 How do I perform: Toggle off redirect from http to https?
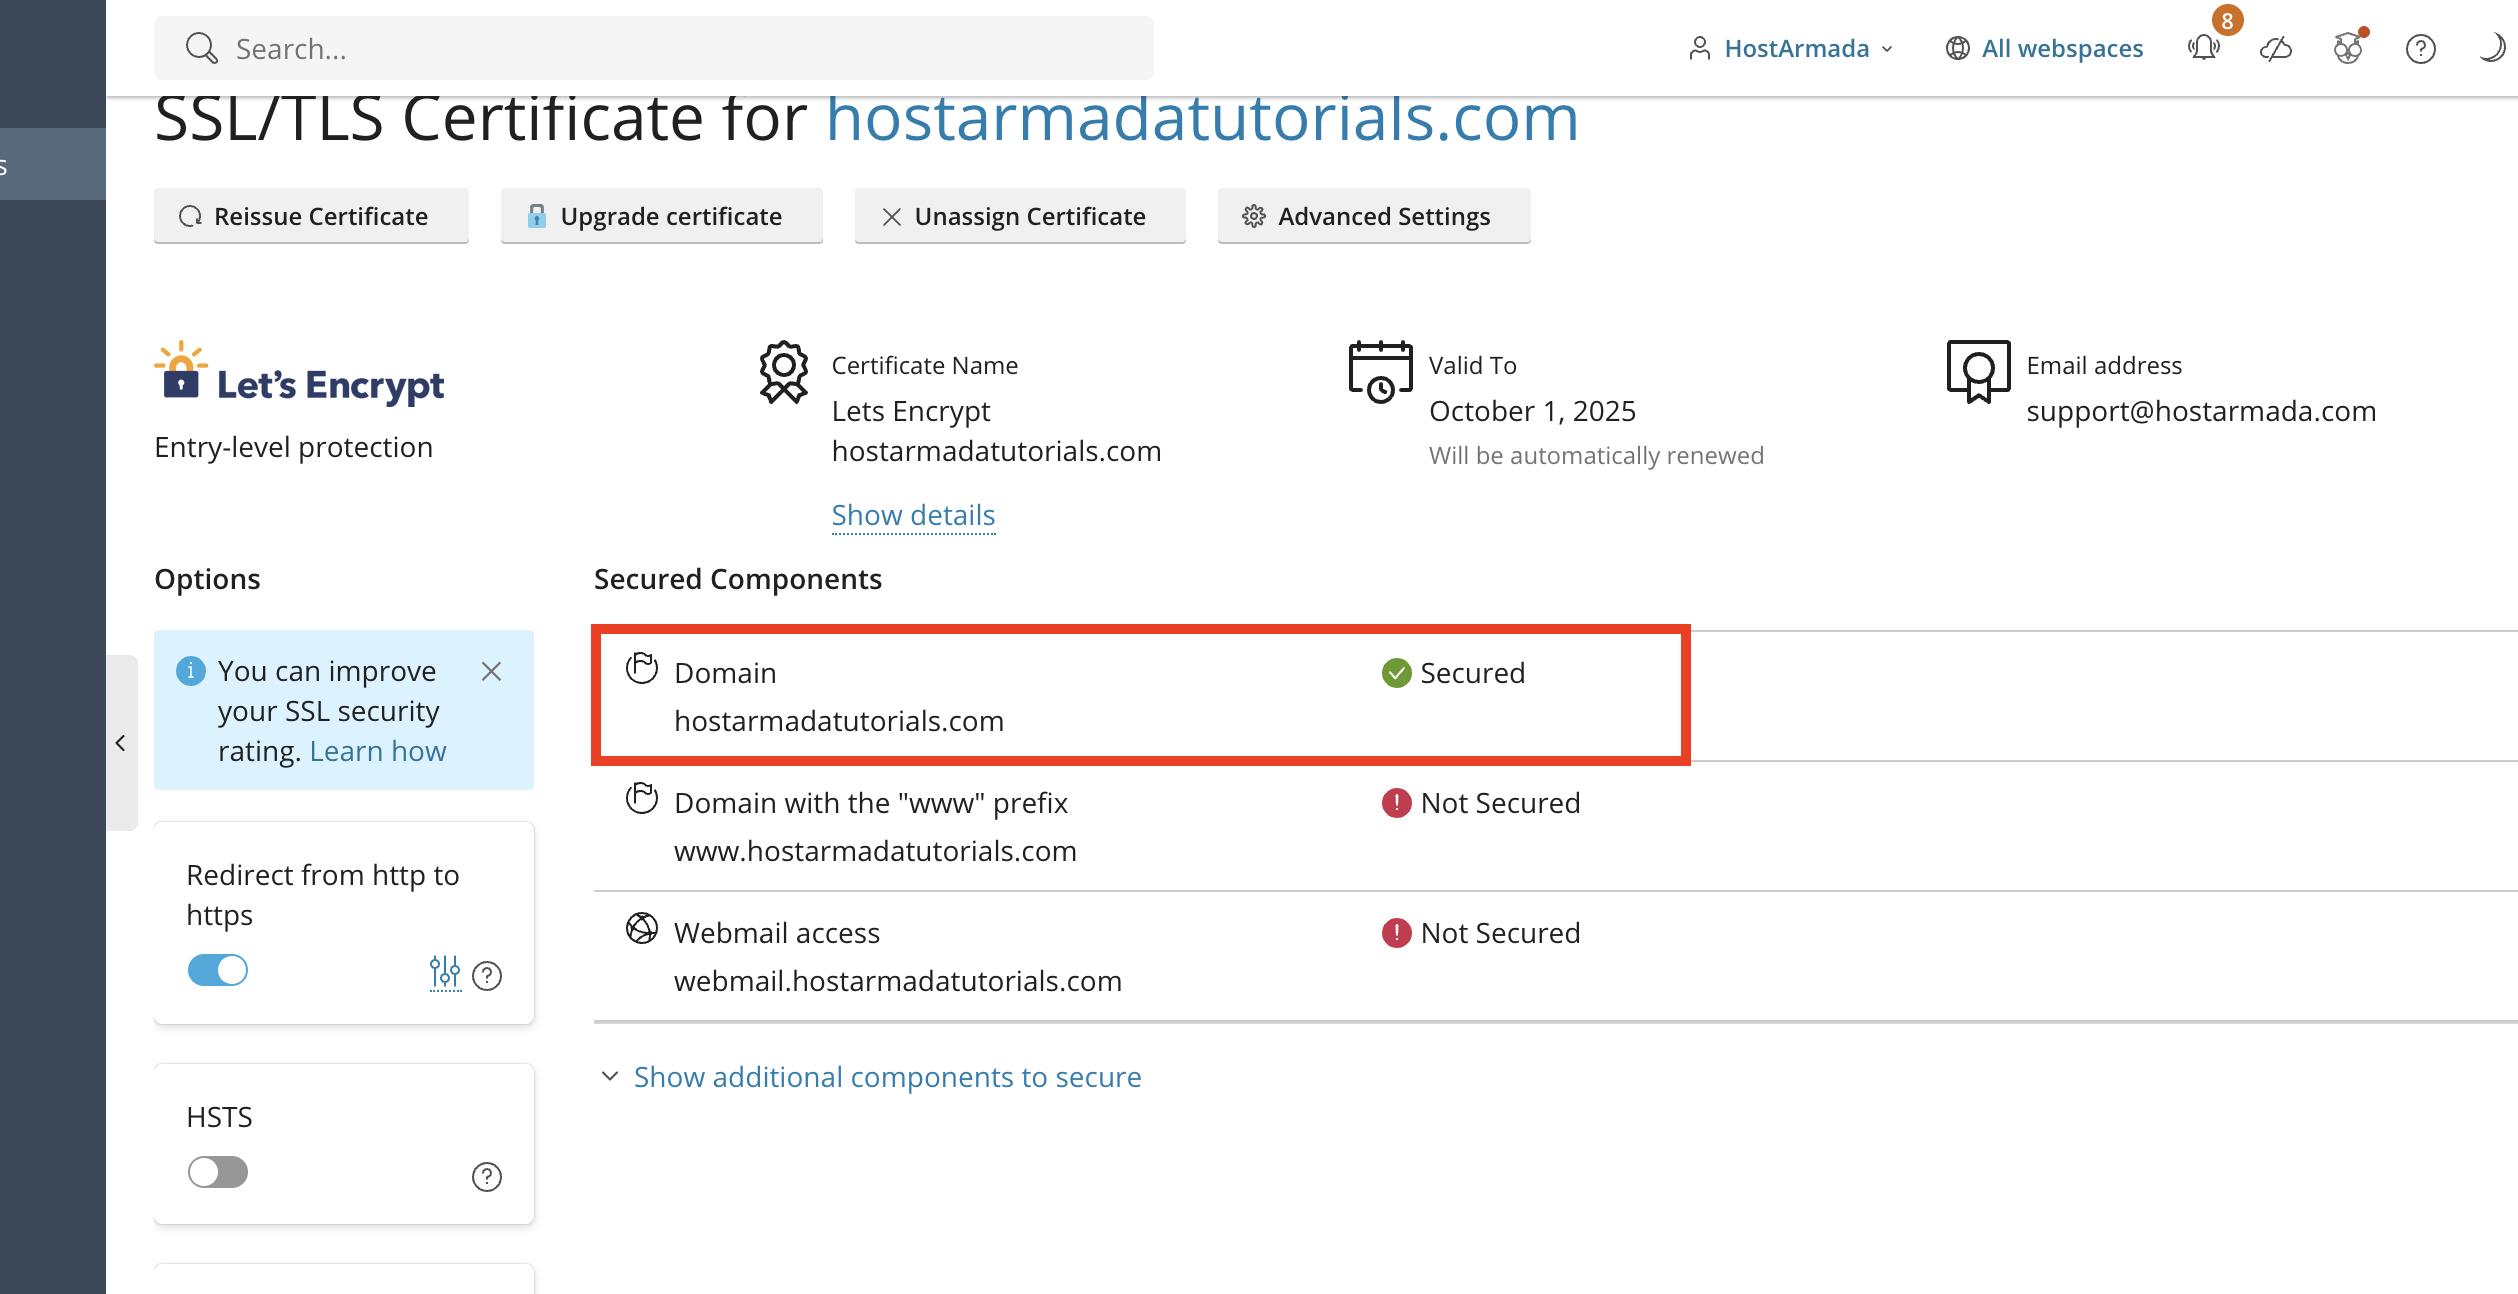click(x=217, y=970)
